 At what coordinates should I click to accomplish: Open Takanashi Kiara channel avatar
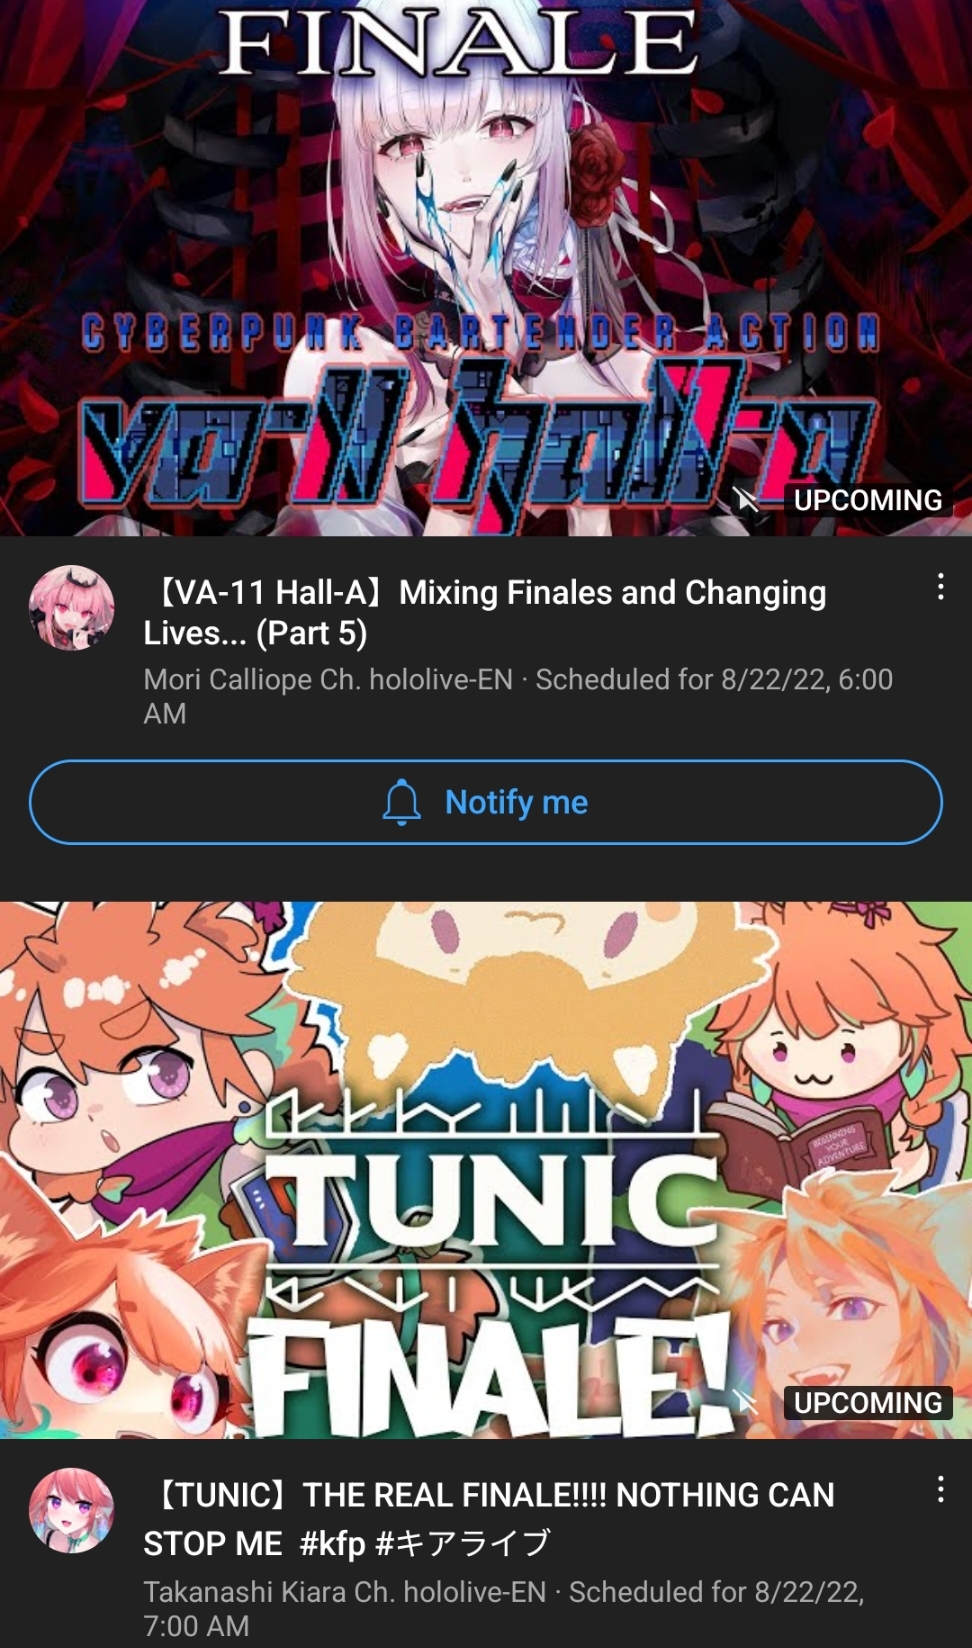72,1510
